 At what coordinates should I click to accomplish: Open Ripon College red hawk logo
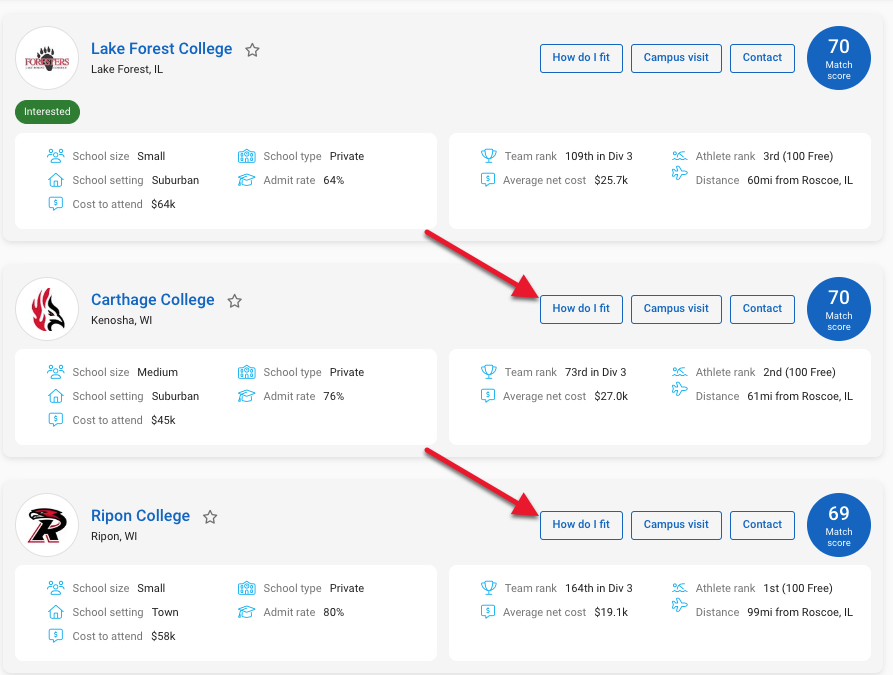tap(47, 525)
